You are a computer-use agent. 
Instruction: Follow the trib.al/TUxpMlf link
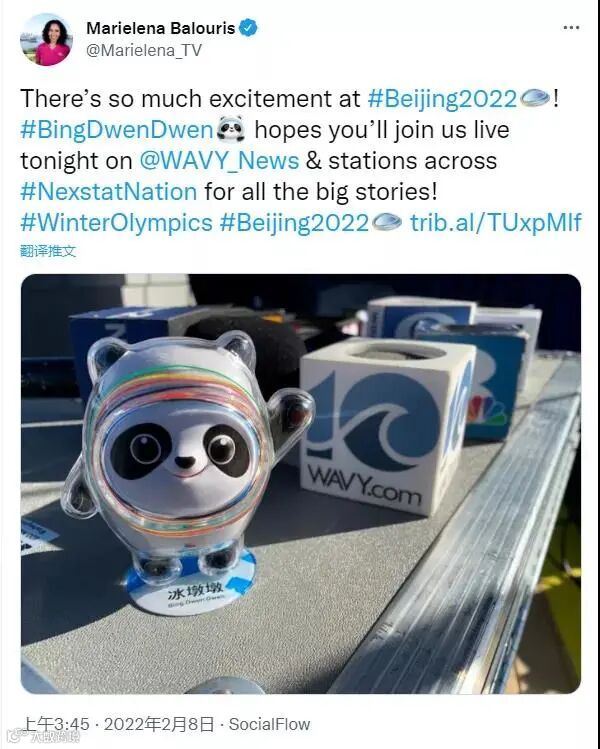click(496, 223)
